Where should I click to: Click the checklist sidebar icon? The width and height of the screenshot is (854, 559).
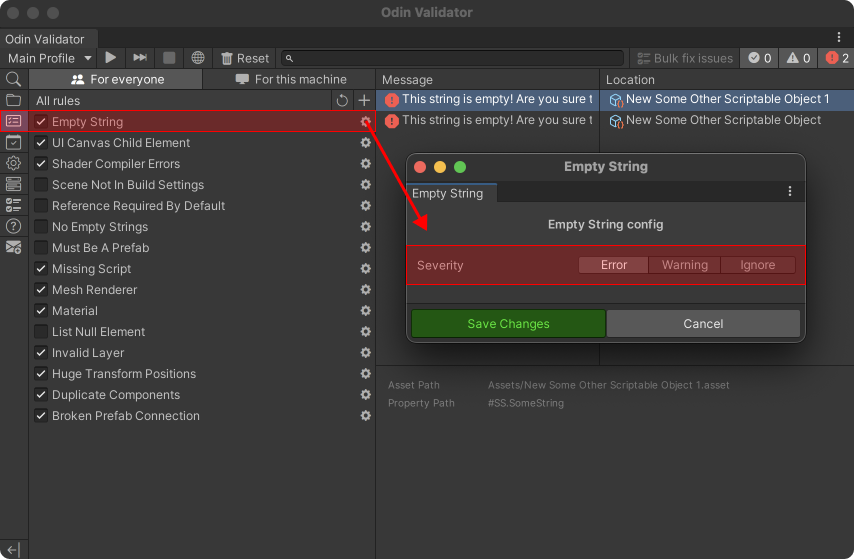point(14,205)
